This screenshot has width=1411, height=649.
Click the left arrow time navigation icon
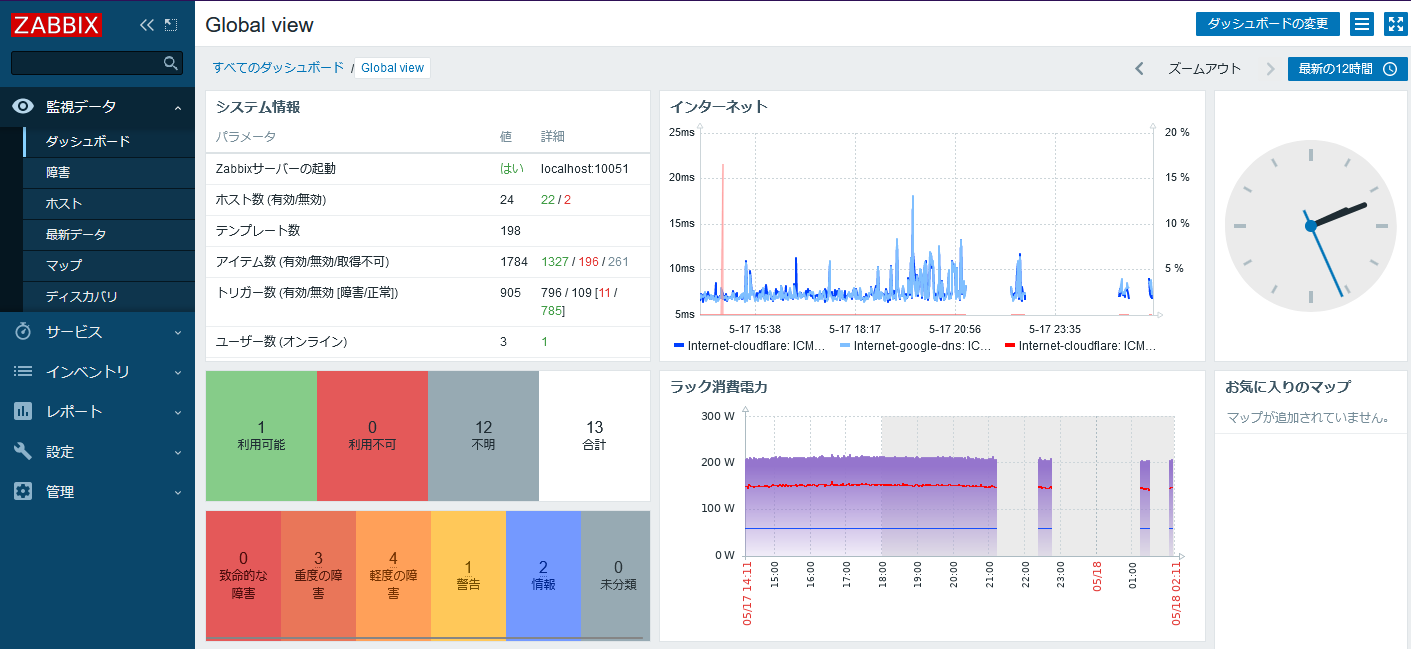point(1139,69)
